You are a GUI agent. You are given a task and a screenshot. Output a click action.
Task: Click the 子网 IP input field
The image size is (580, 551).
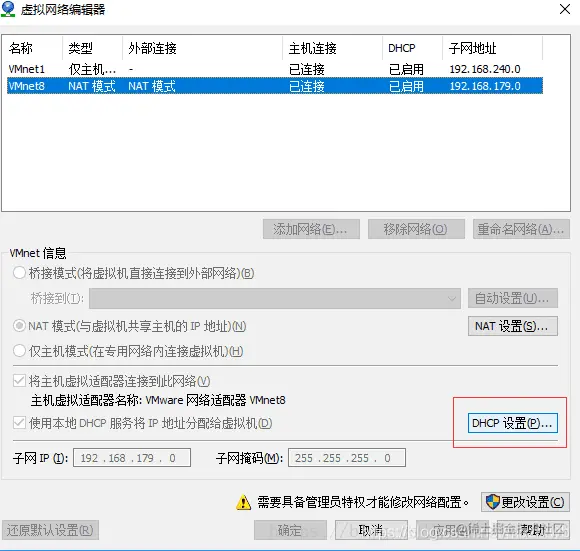point(132,458)
